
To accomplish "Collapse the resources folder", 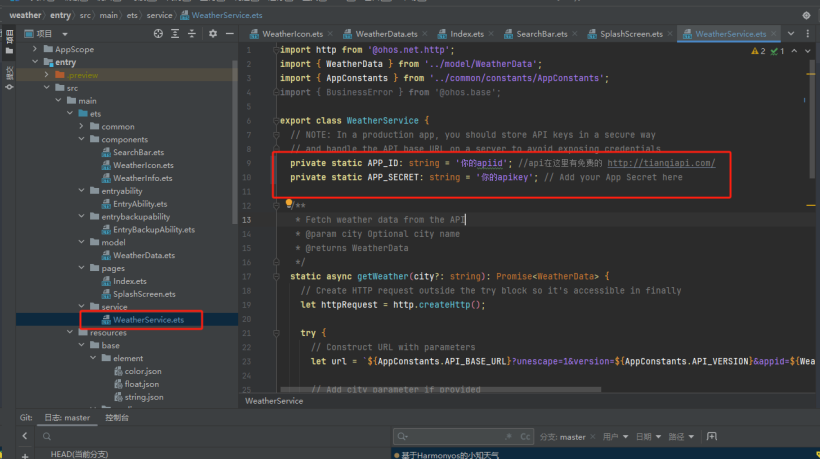I will click(70, 332).
